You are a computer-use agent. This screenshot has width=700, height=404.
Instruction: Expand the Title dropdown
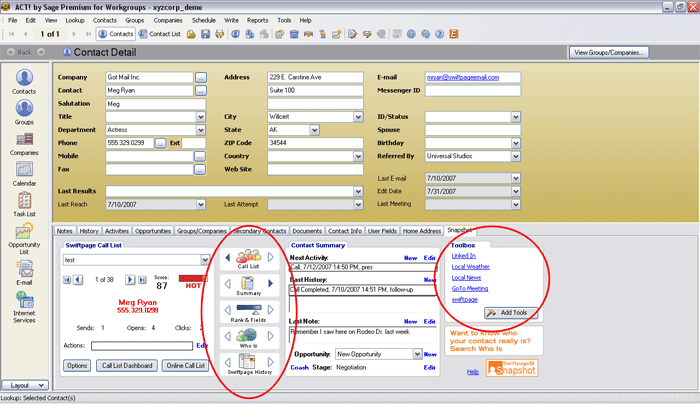pos(200,117)
